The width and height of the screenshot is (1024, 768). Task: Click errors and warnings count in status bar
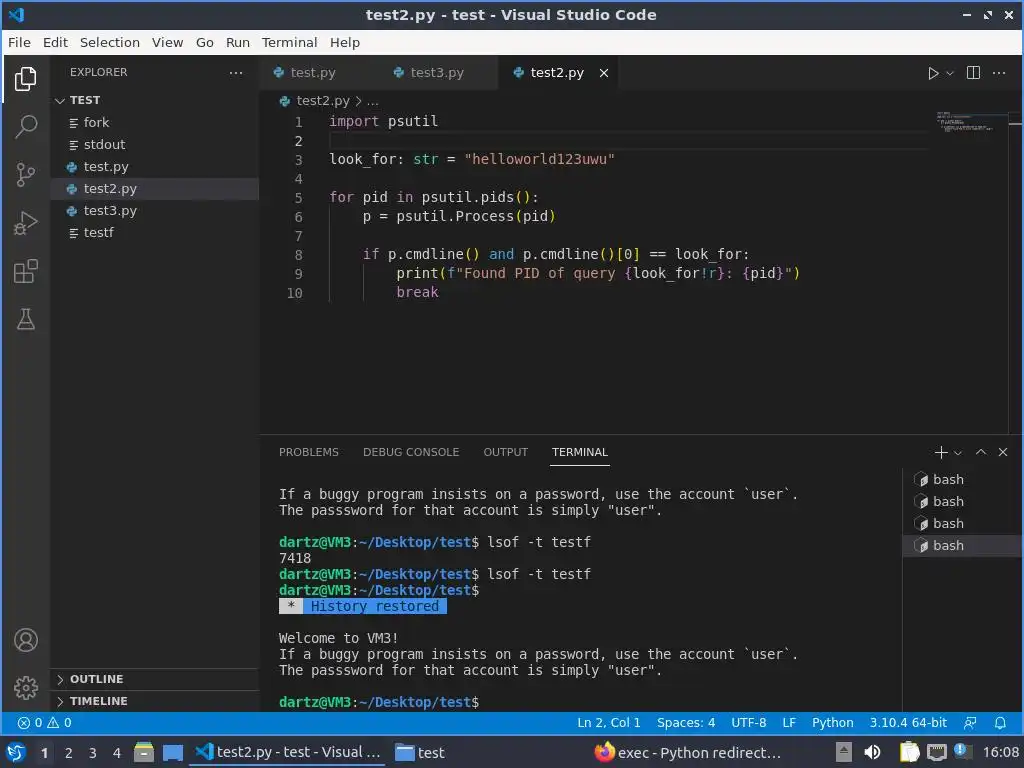pos(44,722)
